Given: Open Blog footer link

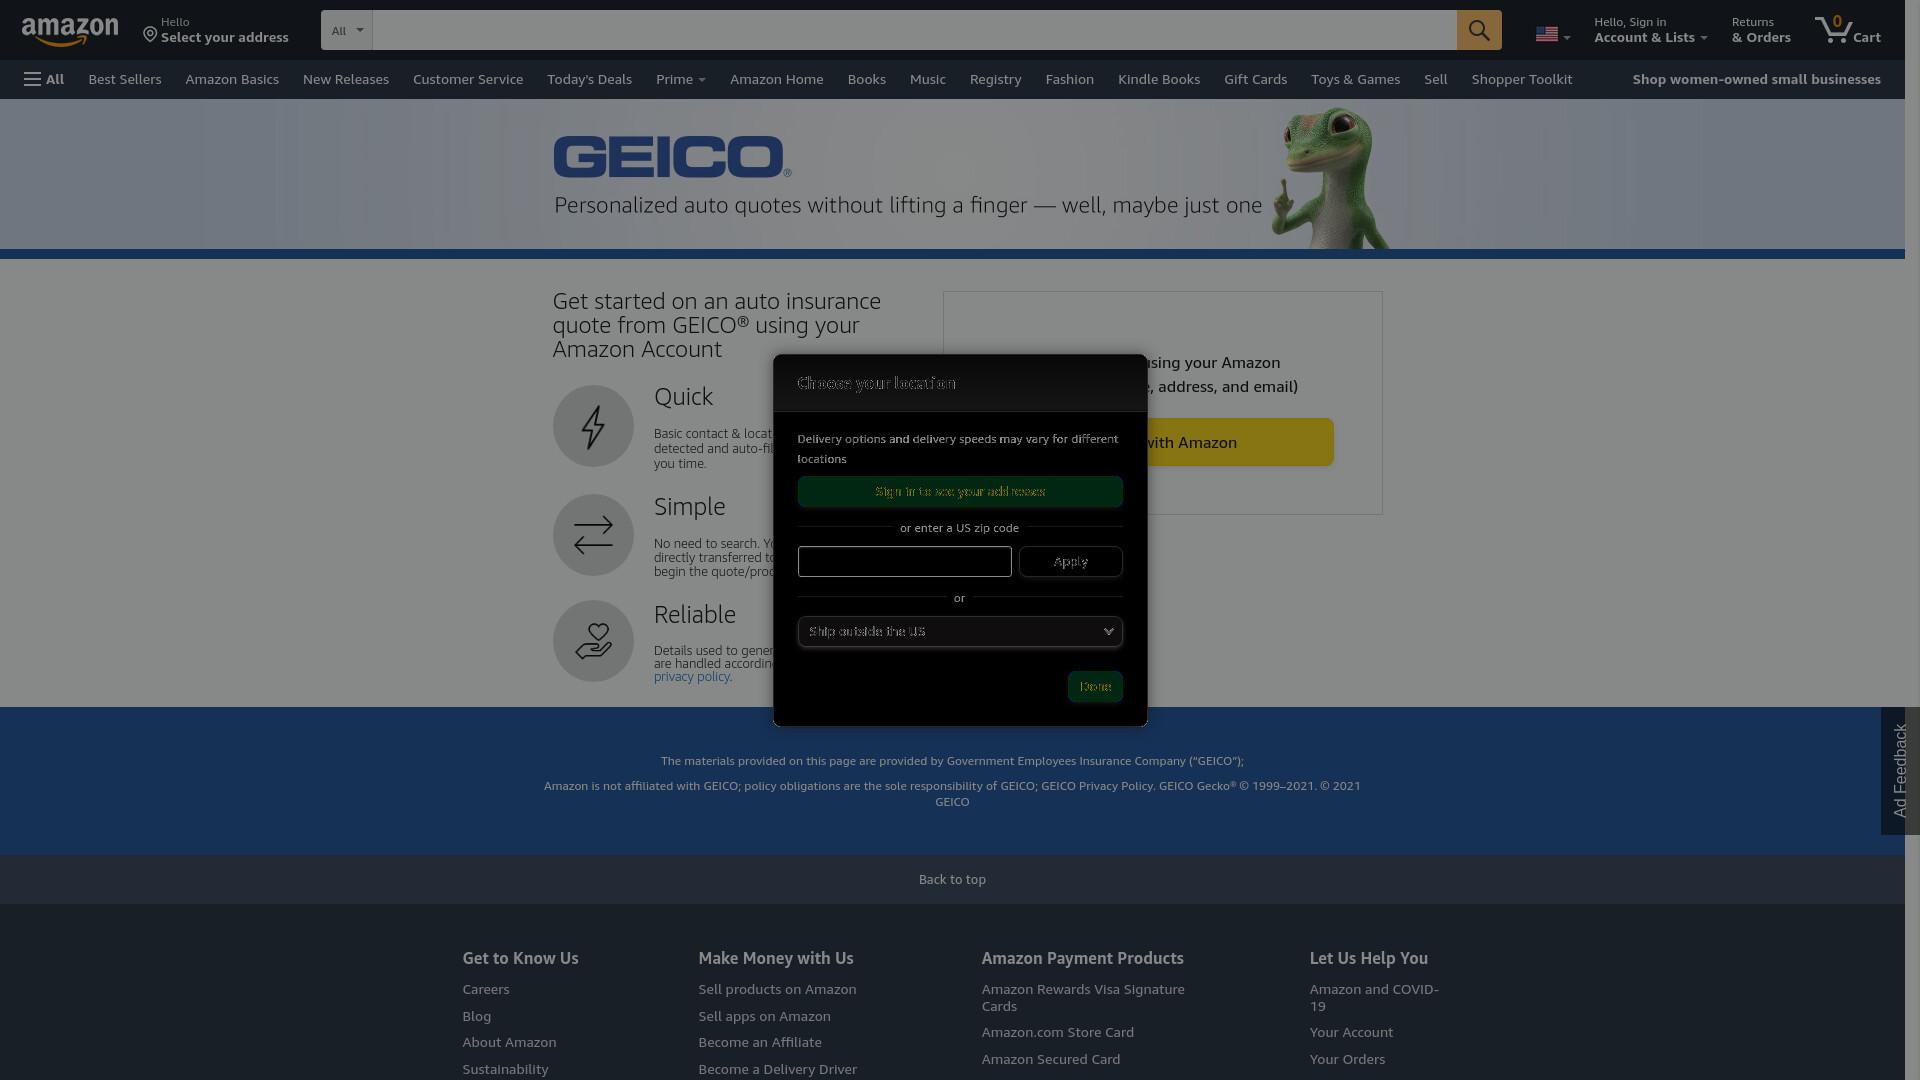Looking at the screenshot, I should click(x=477, y=1017).
